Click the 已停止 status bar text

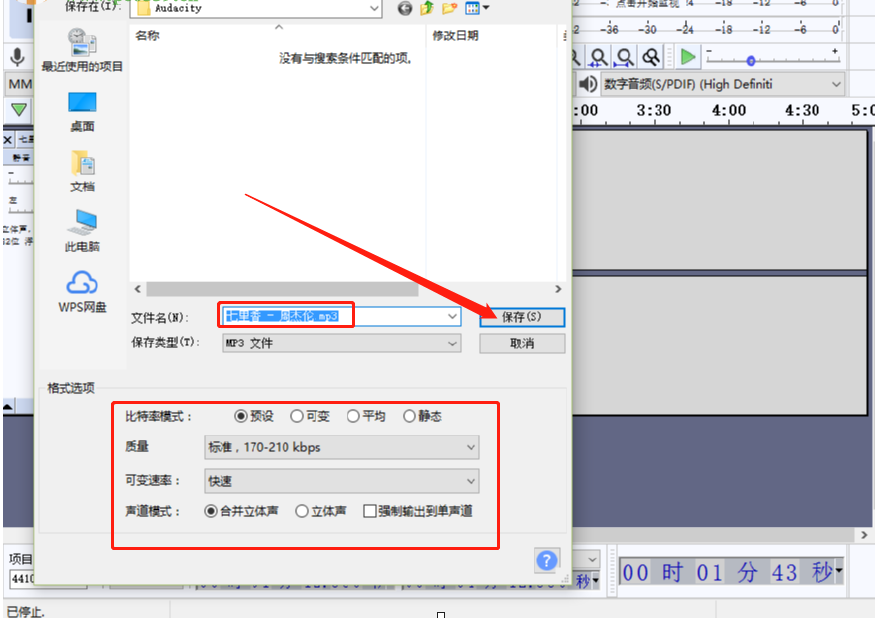coord(25,612)
